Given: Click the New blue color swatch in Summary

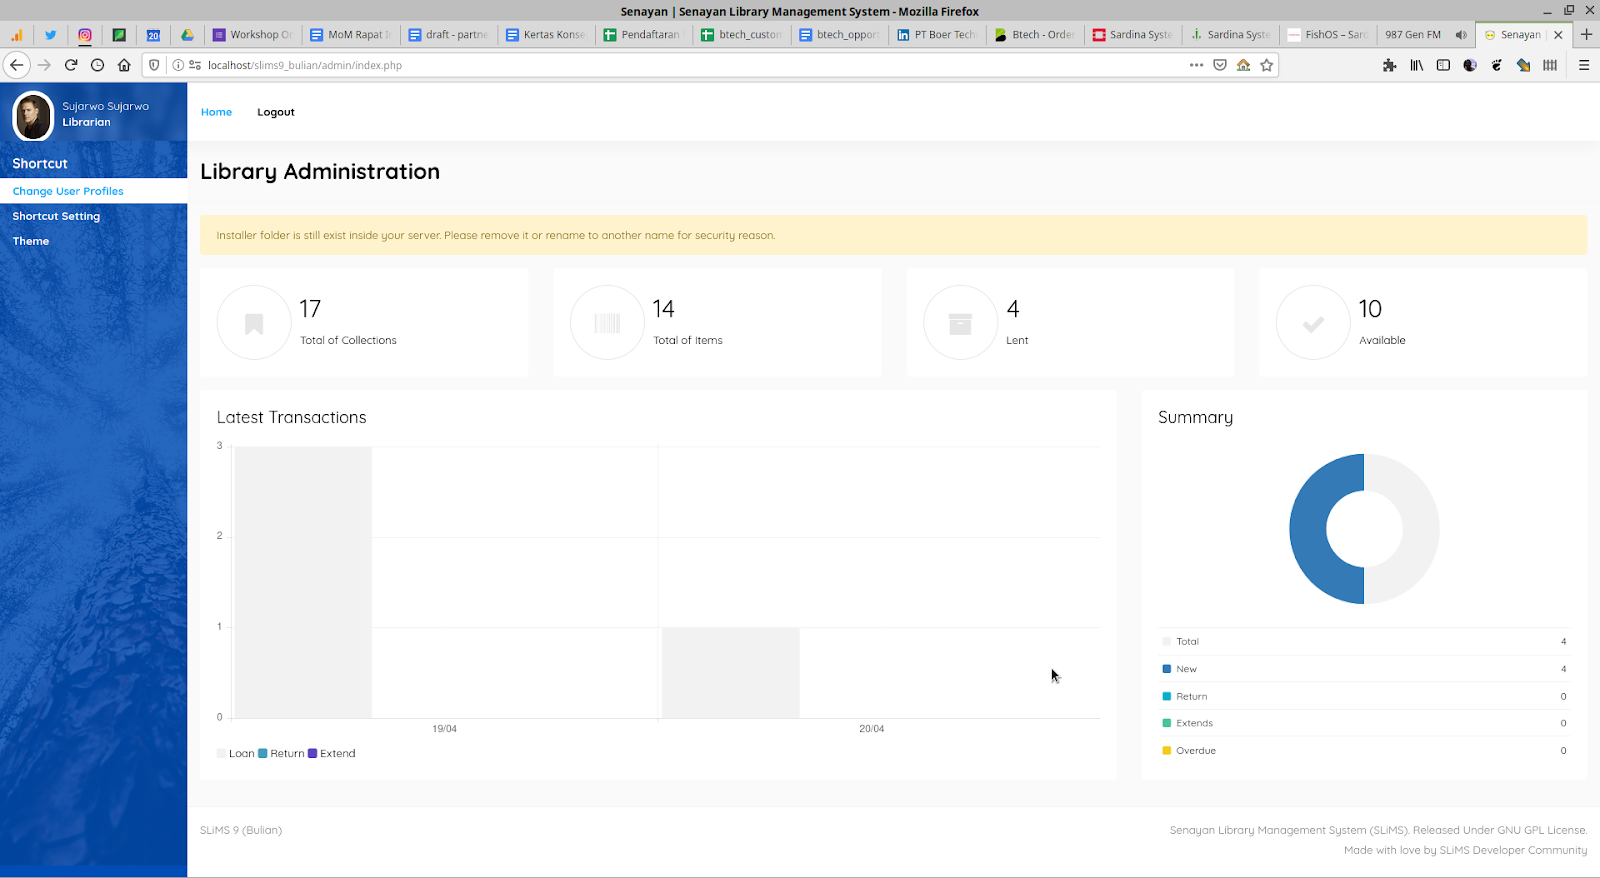Looking at the screenshot, I should tap(1167, 669).
